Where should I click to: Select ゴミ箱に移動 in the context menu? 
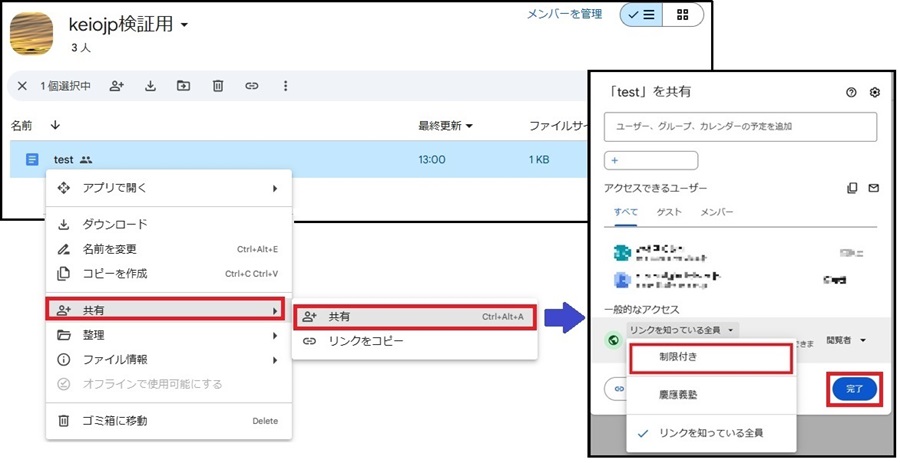[x=114, y=421]
